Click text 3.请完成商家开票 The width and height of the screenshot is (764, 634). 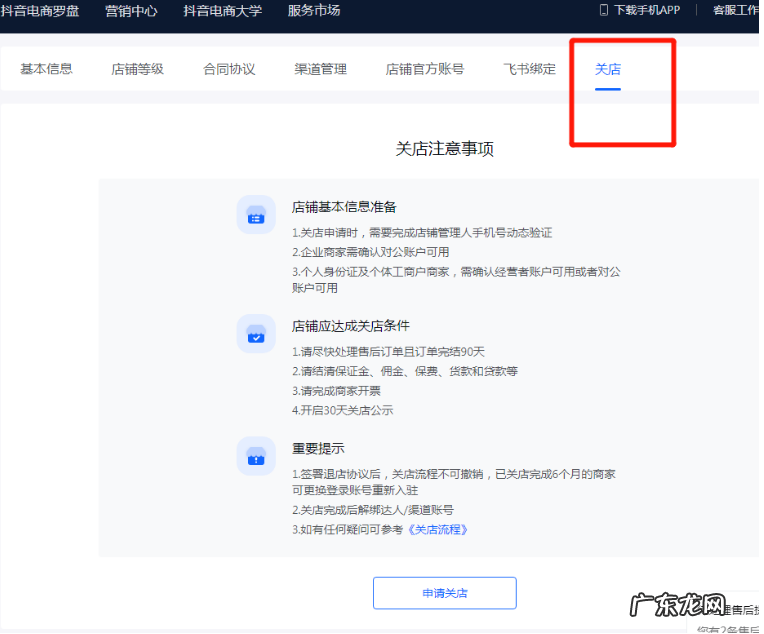coord(336,391)
